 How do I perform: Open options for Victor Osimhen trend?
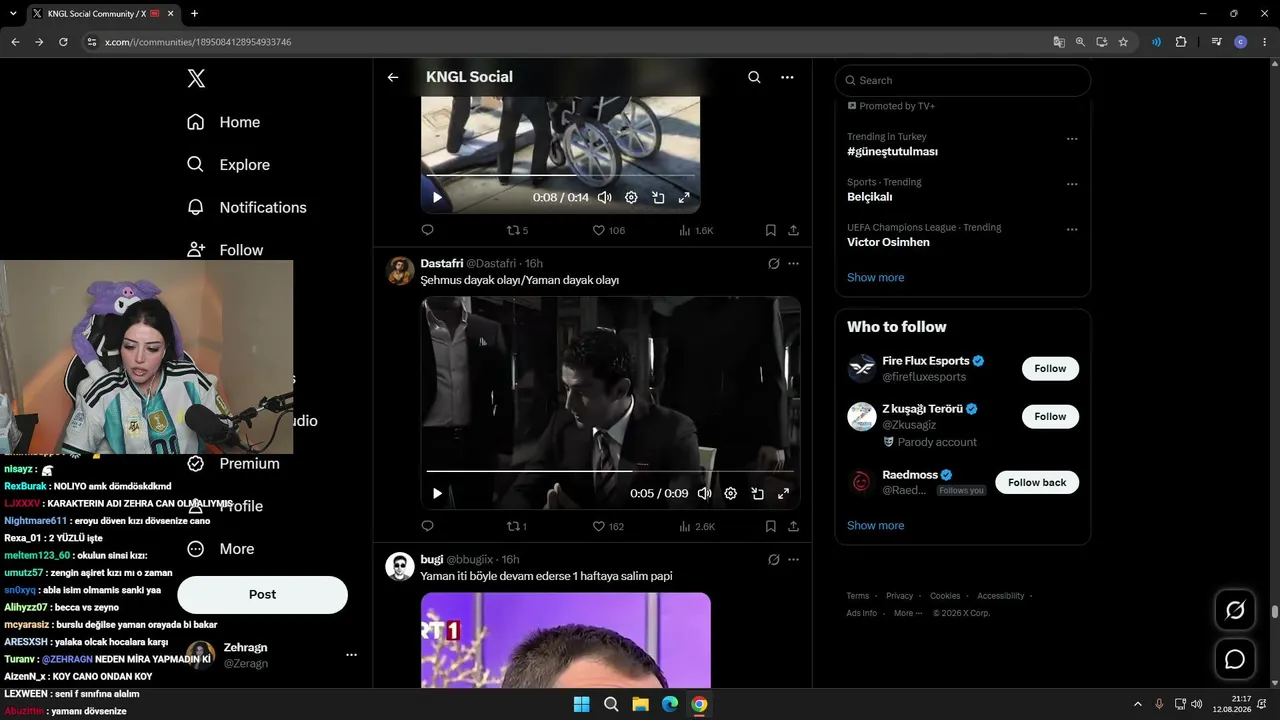tap(1072, 229)
